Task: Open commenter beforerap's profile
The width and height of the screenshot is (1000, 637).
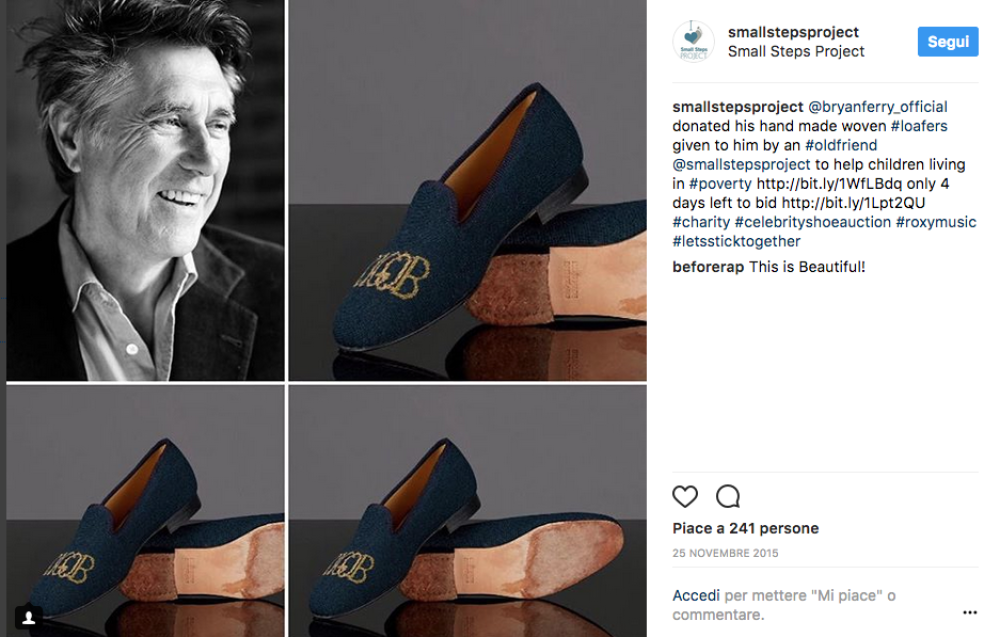Action: [708, 267]
